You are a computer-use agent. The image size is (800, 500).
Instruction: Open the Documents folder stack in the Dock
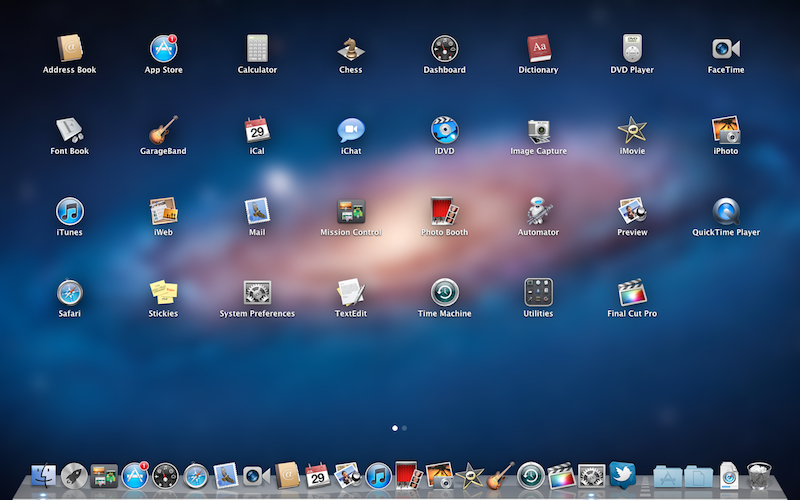698,477
